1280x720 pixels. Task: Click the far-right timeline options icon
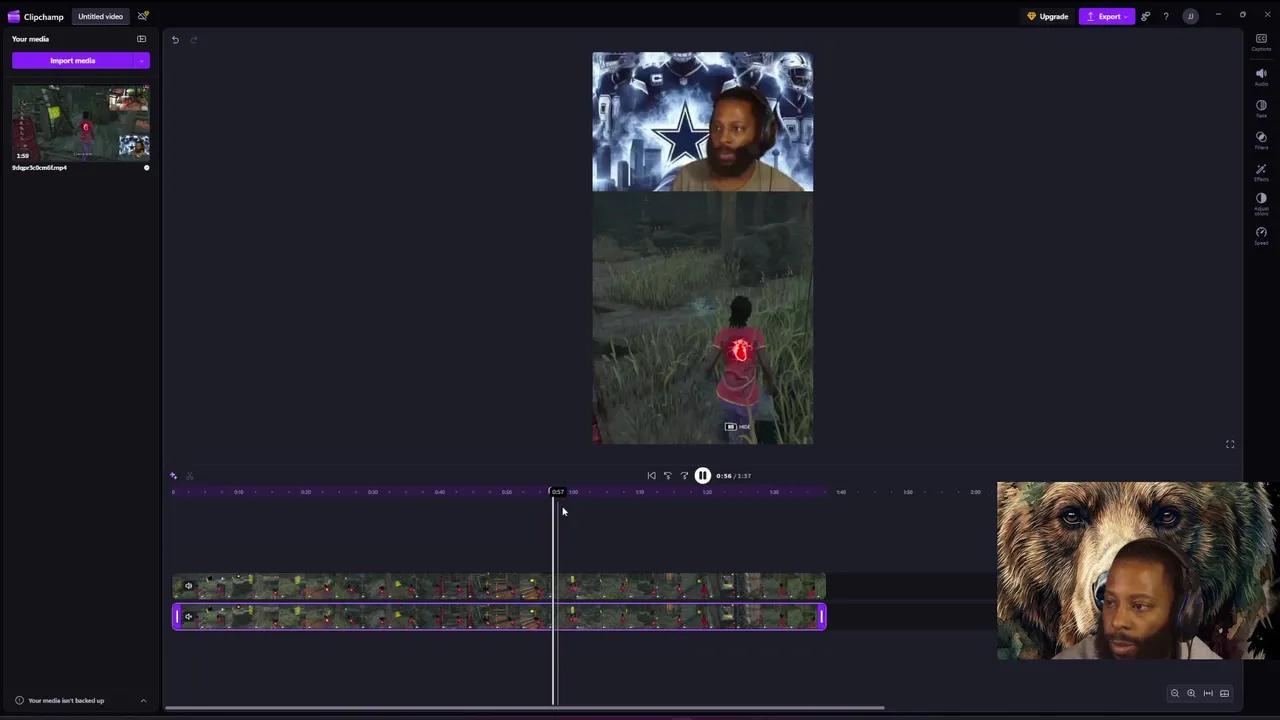click(1224, 693)
